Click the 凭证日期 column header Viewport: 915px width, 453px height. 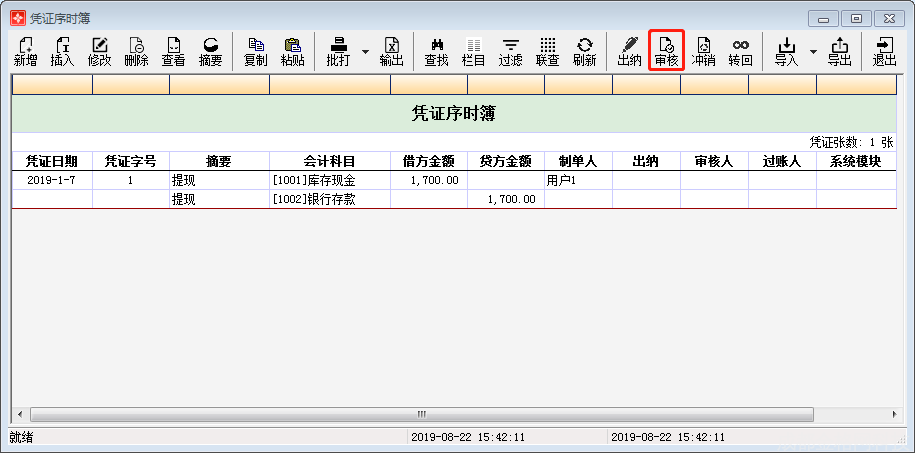(52, 161)
